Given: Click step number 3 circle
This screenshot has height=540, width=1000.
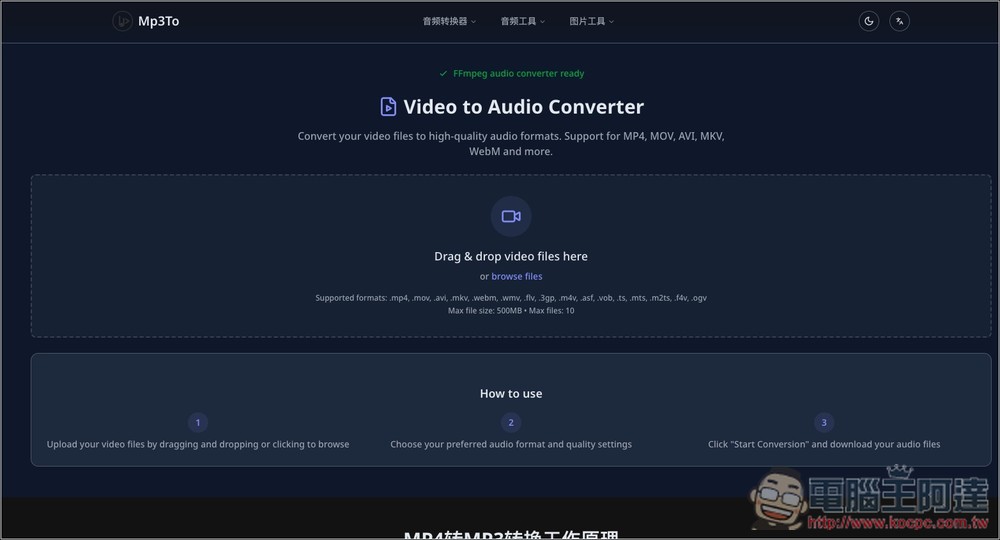Looking at the screenshot, I should pos(824,422).
